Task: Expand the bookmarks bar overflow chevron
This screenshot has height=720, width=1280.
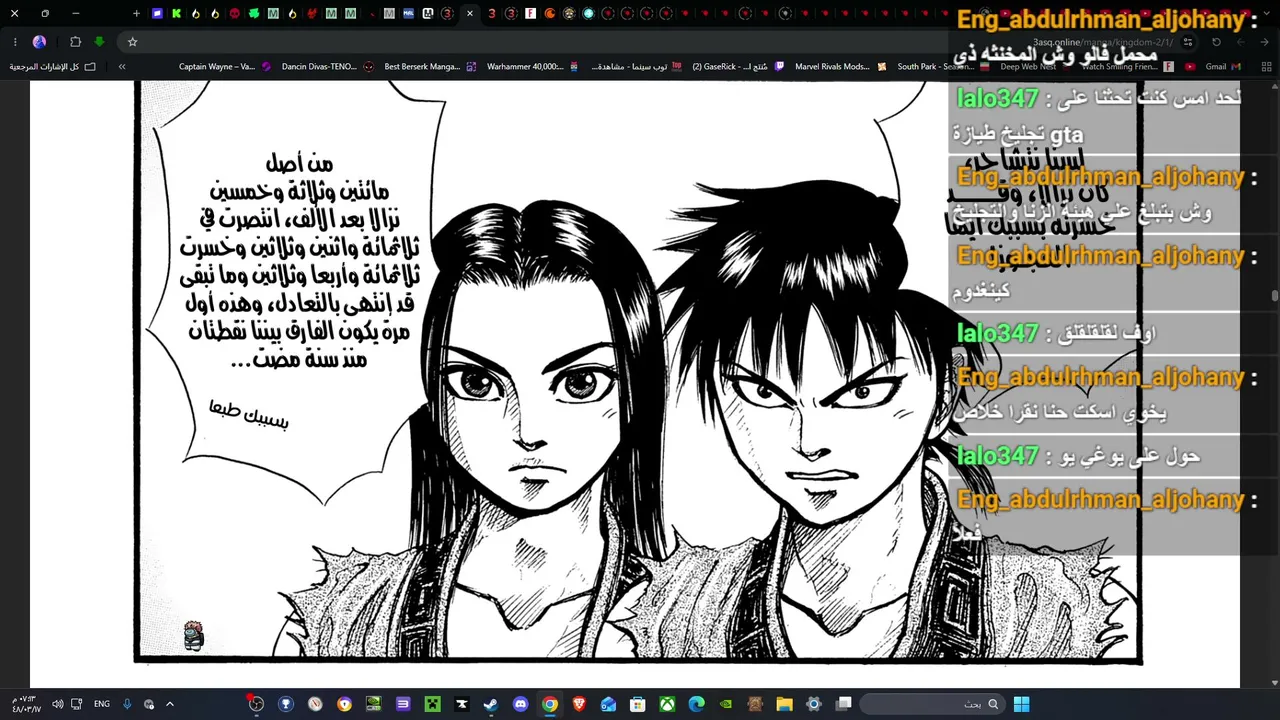Action: (x=122, y=67)
